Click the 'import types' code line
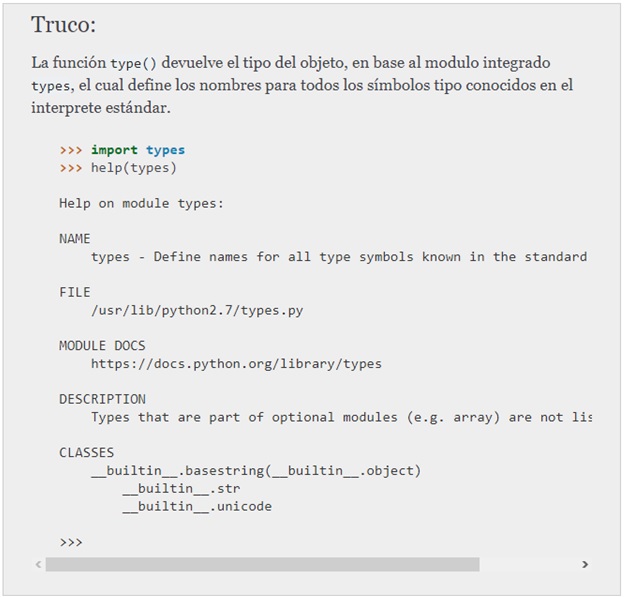Image resolution: width=624 pixels, height=597 pixels. tap(137, 150)
